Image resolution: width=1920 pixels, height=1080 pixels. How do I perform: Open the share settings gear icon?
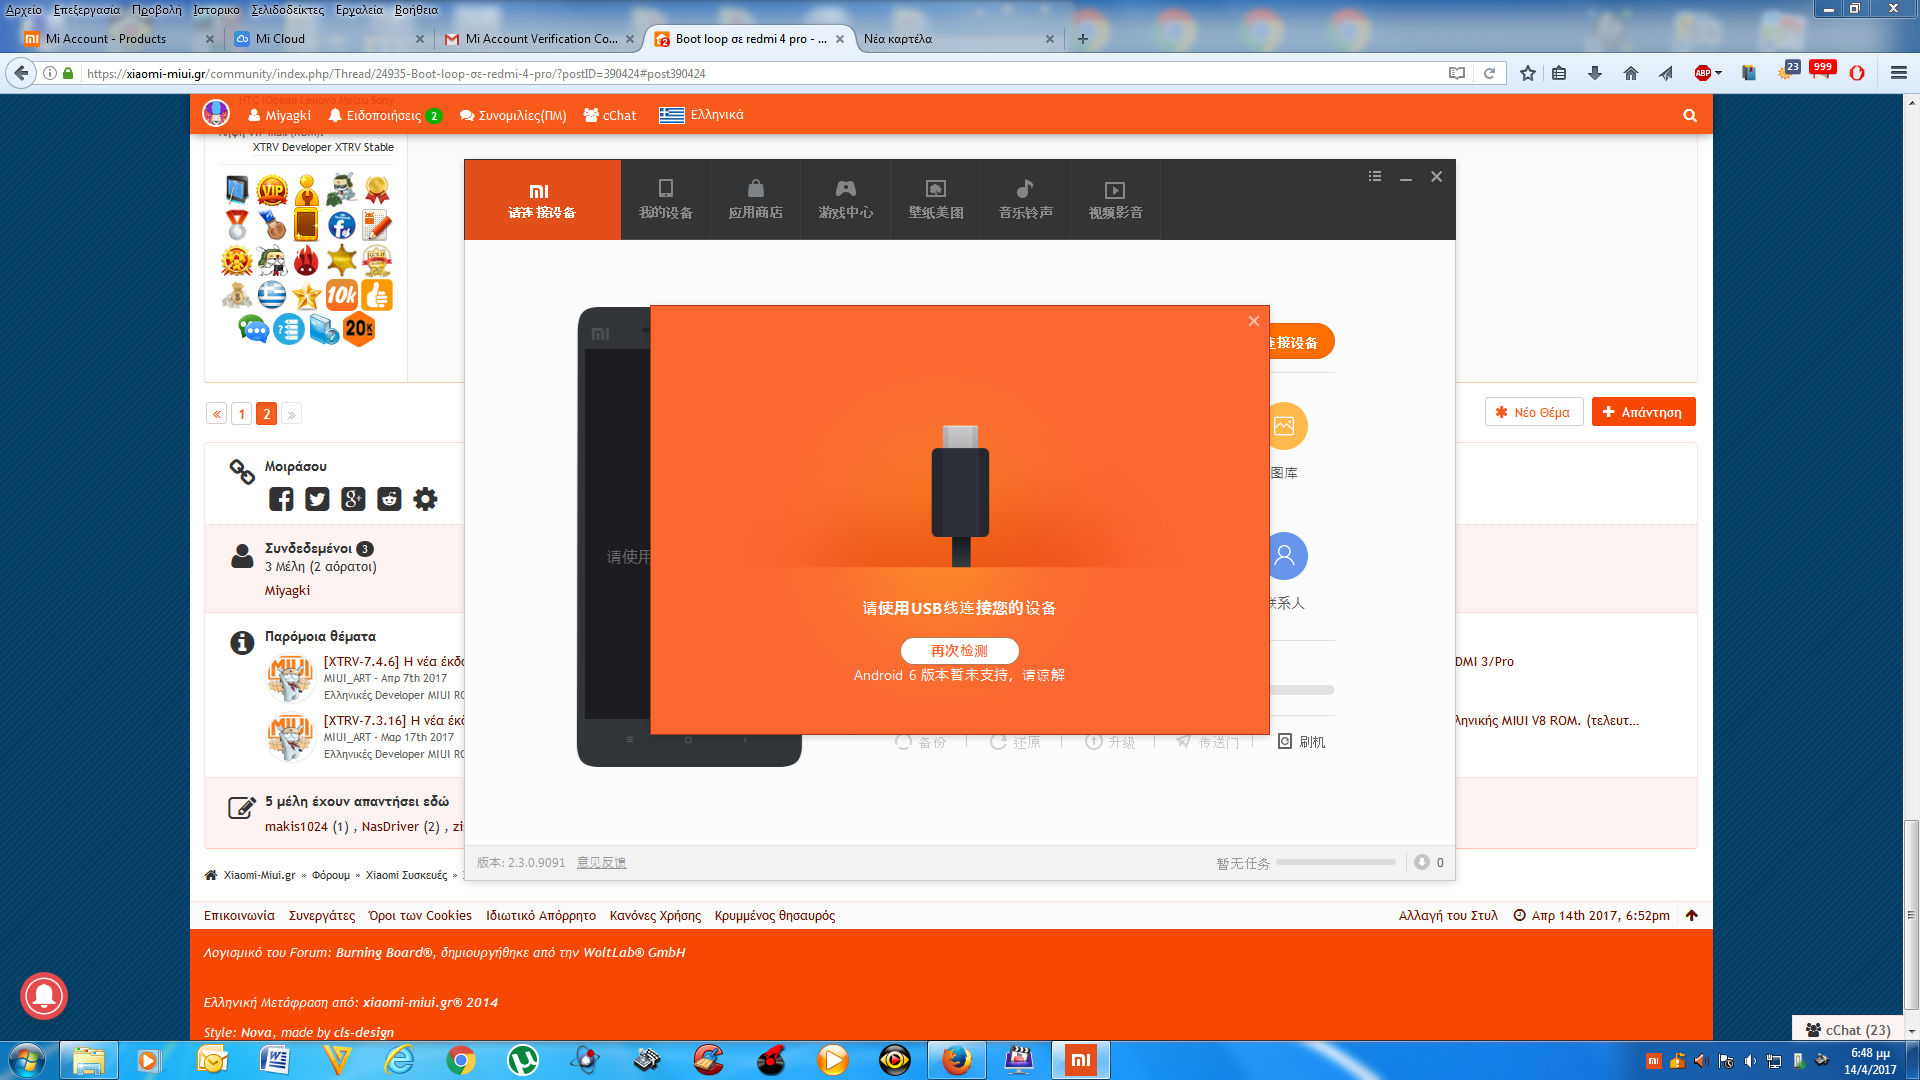tap(425, 499)
